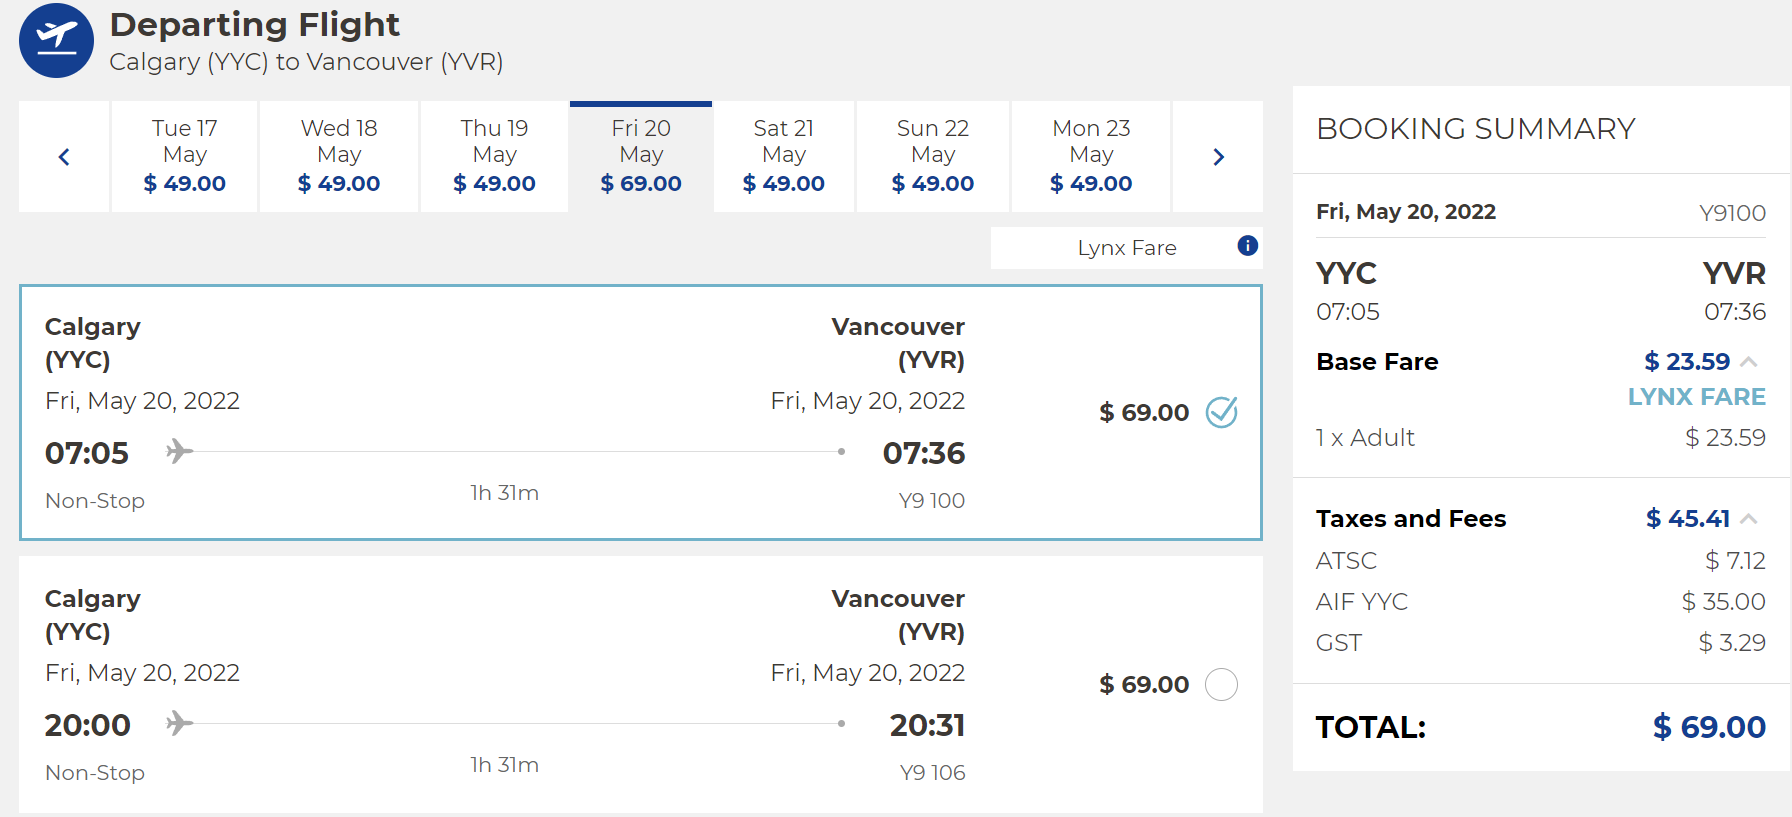Click airplane icon on the 20:00 flight

point(179,723)
